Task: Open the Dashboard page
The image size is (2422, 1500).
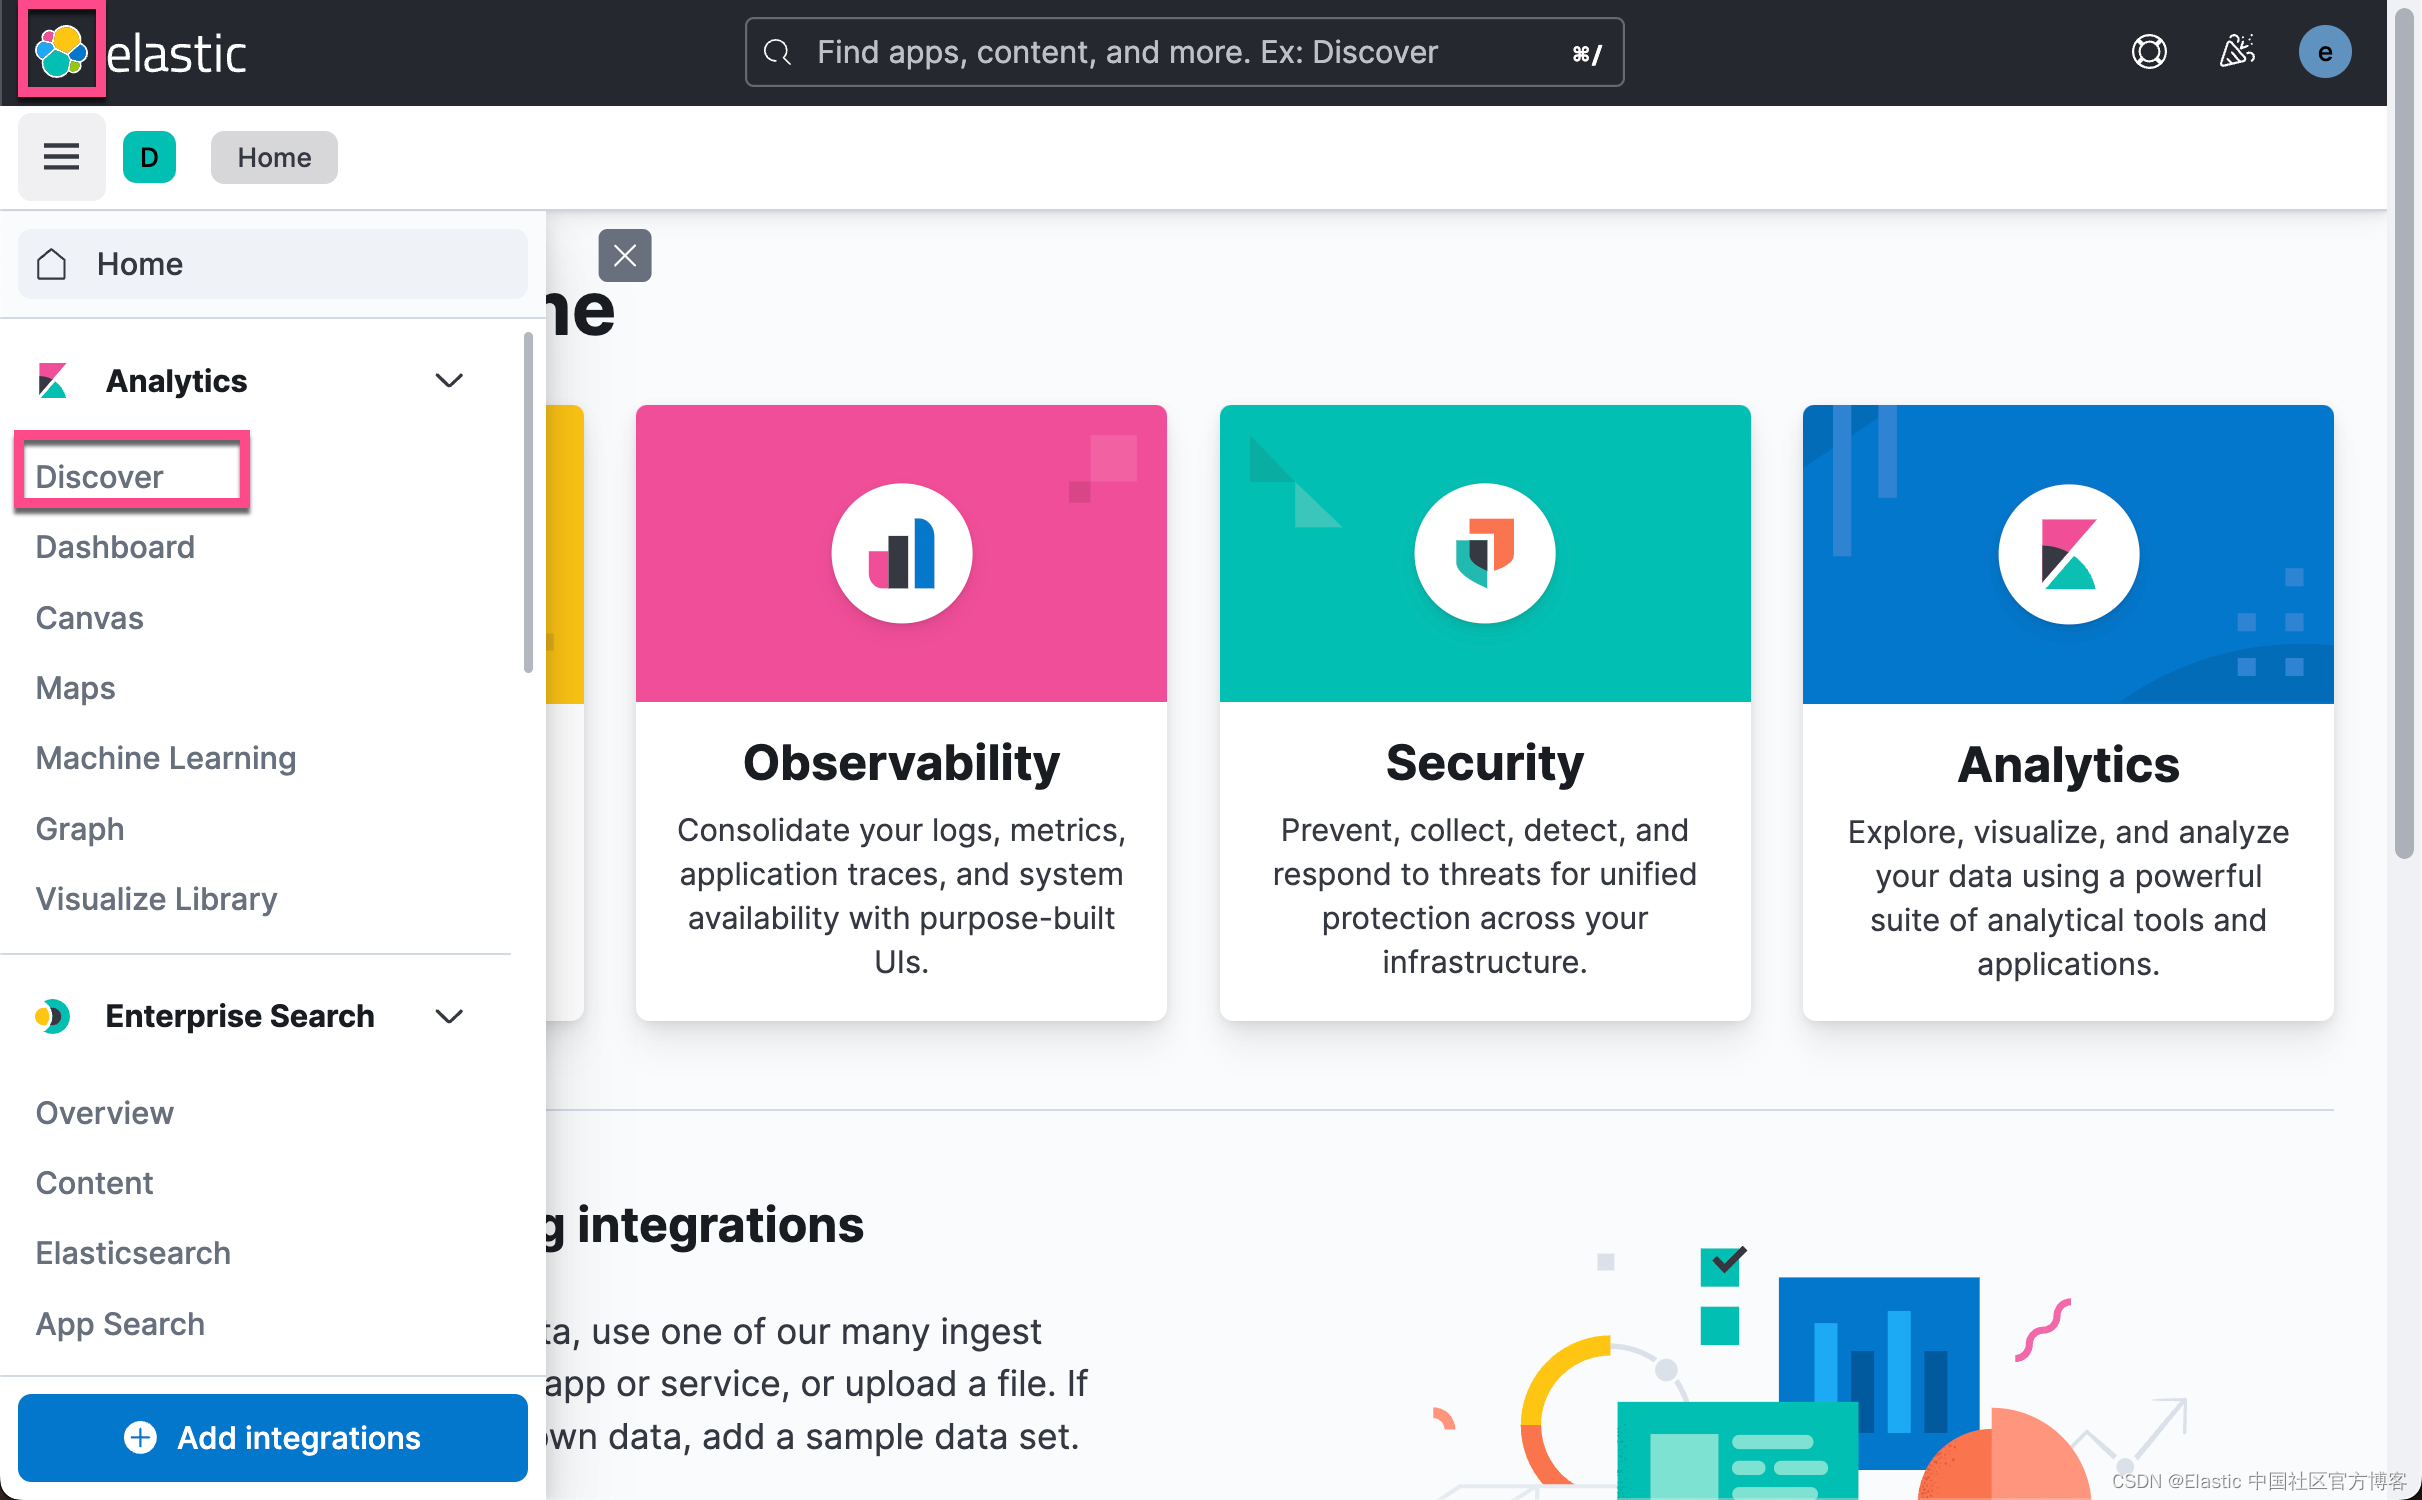Action: click(114, 546)
